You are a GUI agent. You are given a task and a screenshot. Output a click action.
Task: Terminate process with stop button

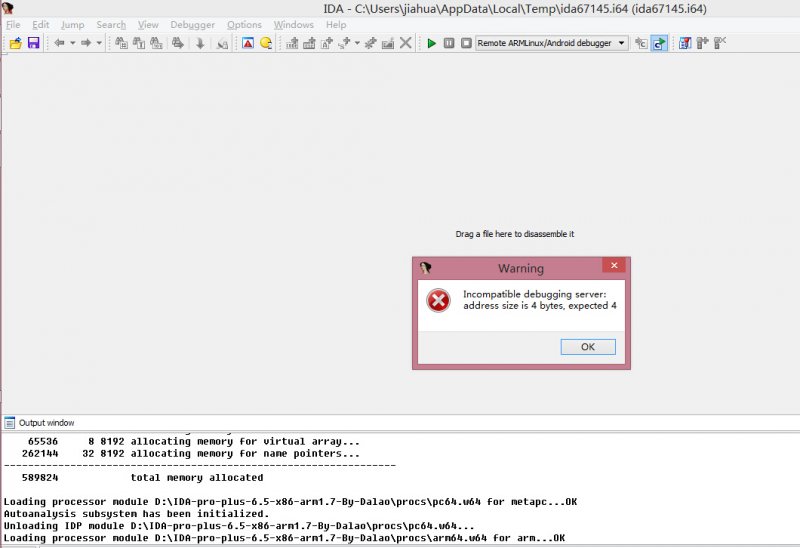point(466,43)
